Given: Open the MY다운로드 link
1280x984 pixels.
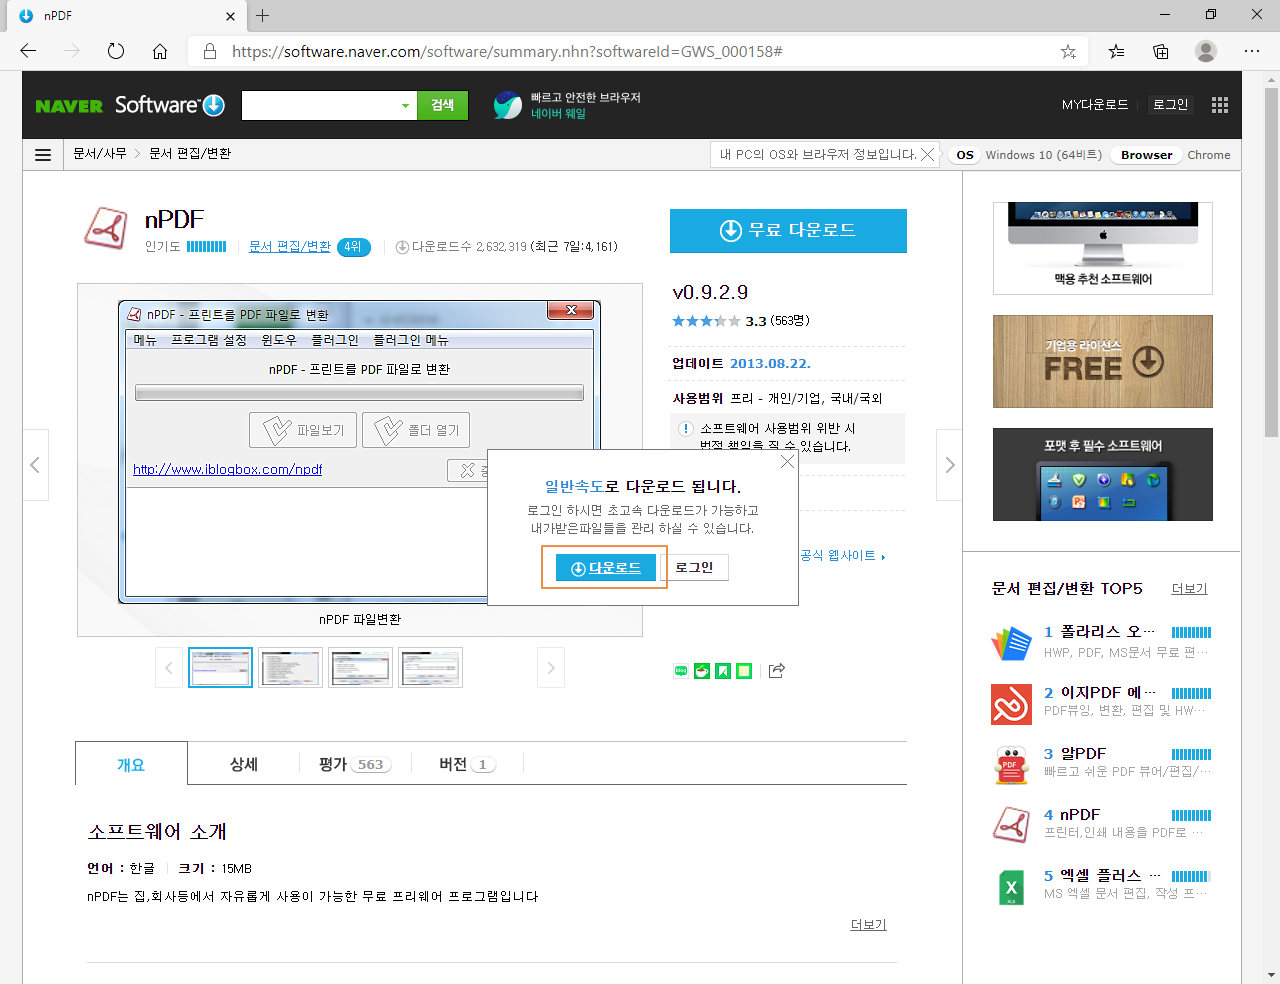Looking at the screenshot, I should pos(1095,105).
